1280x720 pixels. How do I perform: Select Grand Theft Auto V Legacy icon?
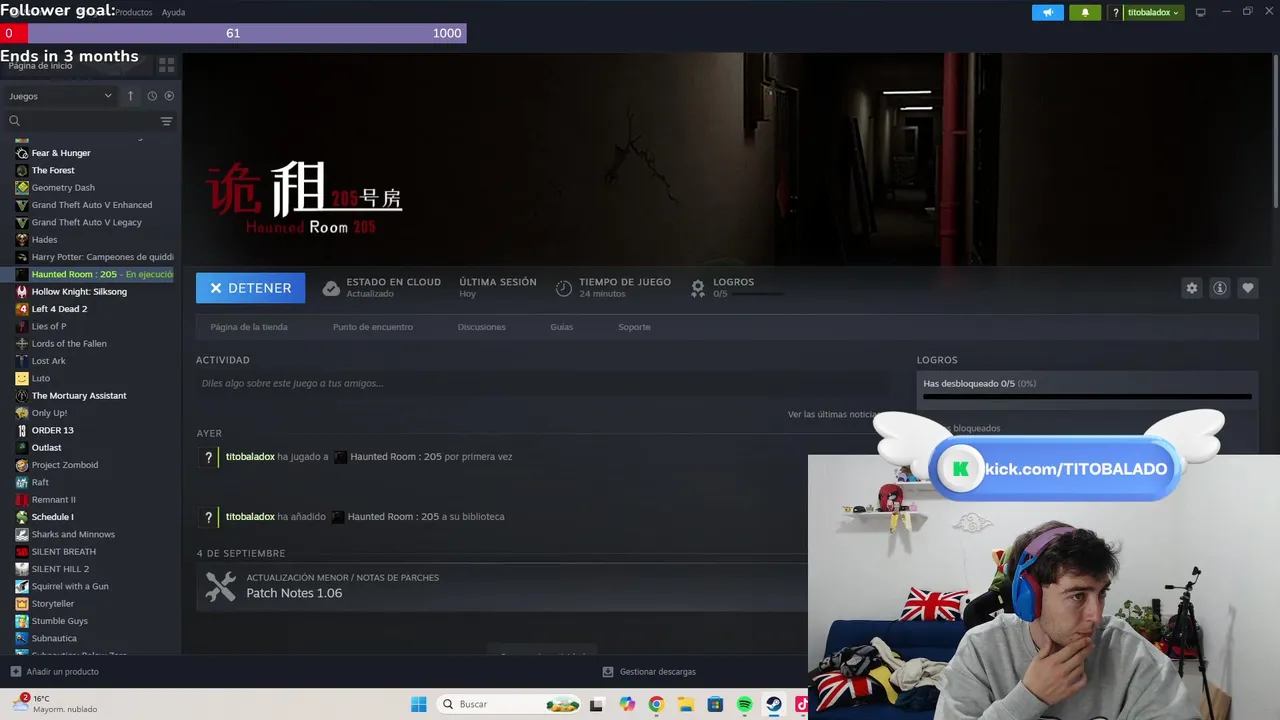(22, 222)
